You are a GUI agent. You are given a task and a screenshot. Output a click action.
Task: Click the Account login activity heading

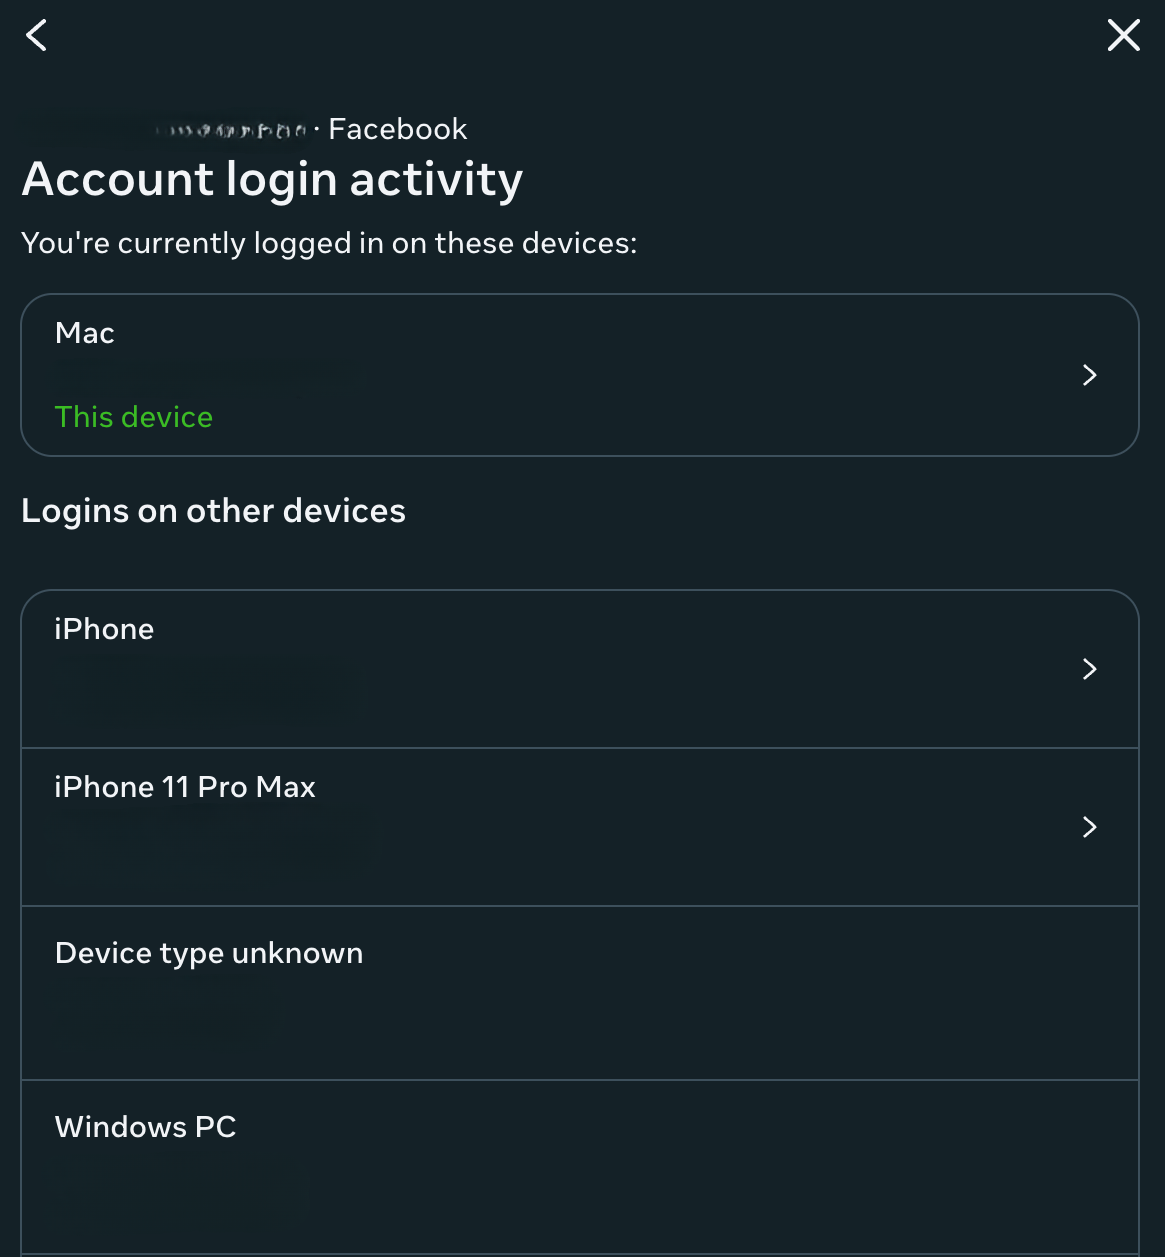(x=272, y=180)
